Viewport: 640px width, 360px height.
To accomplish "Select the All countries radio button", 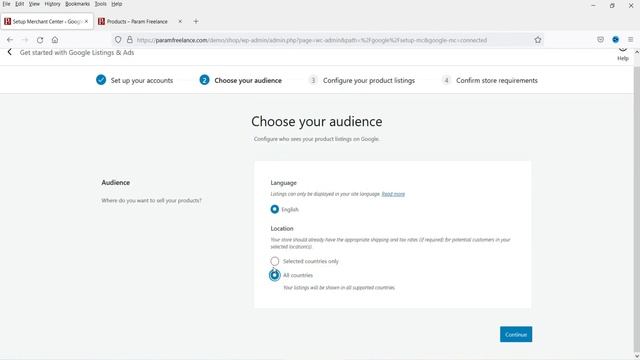I will click(x=275, y=275).
